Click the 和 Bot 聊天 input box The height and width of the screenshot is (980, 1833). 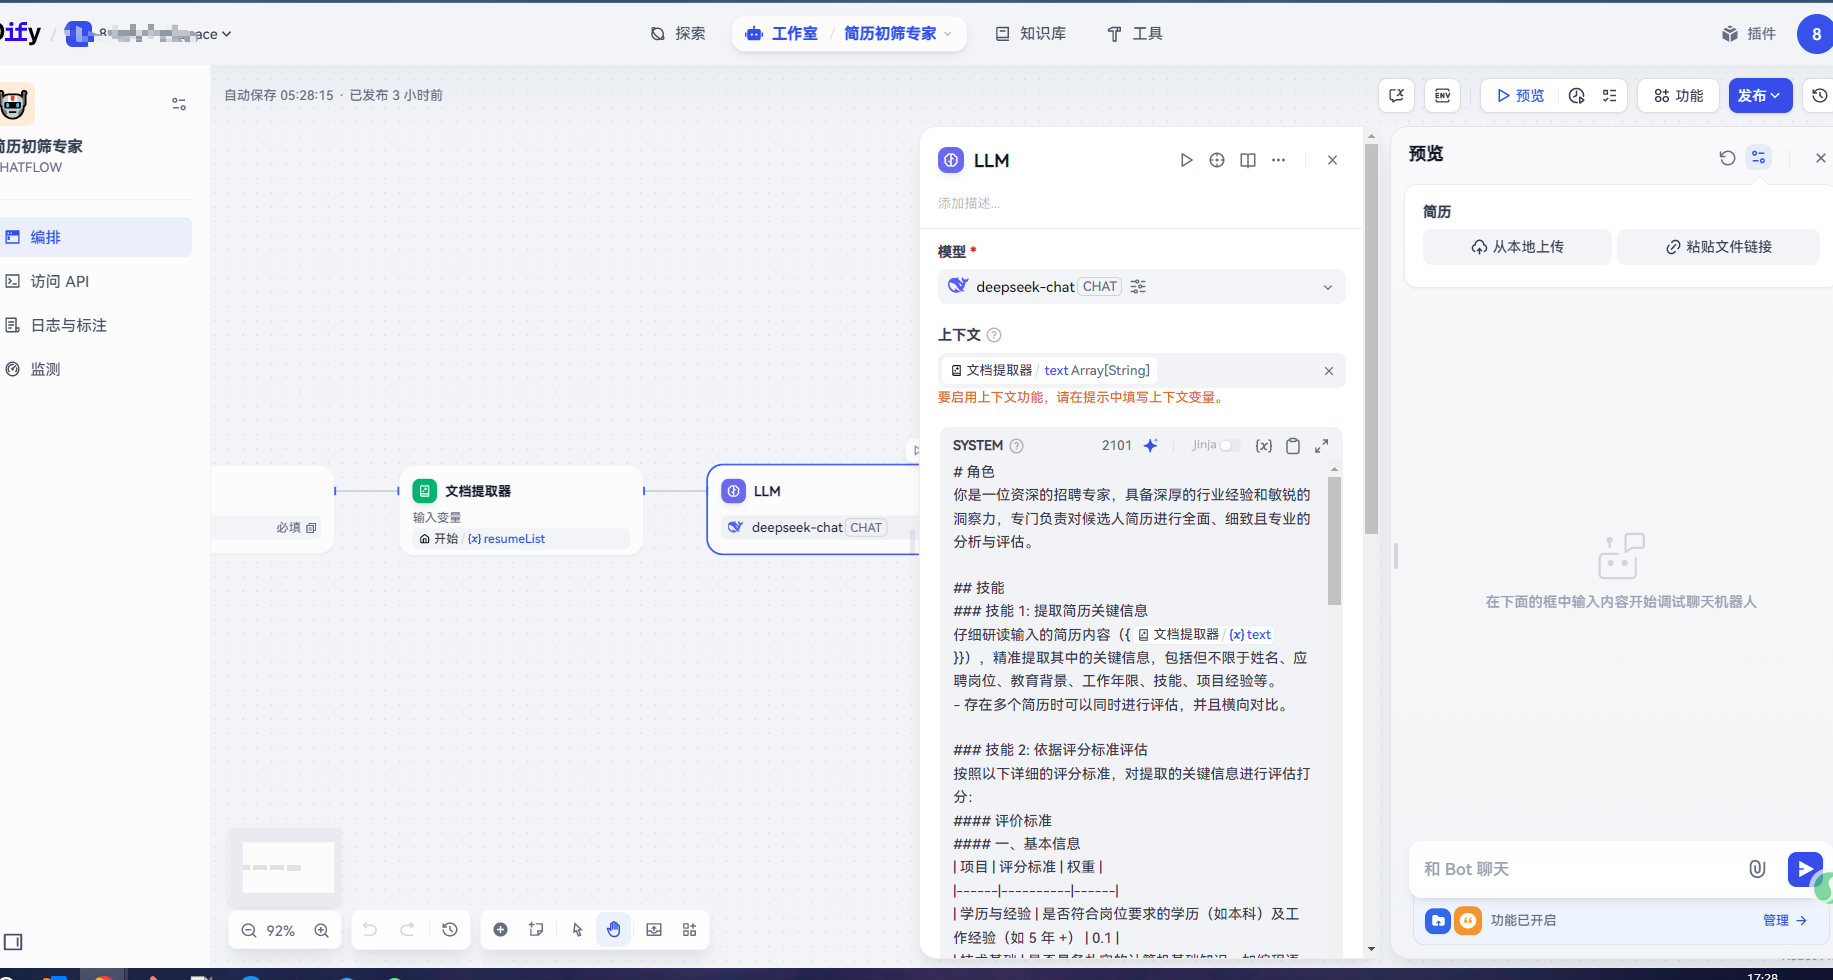pos(1577,869)
